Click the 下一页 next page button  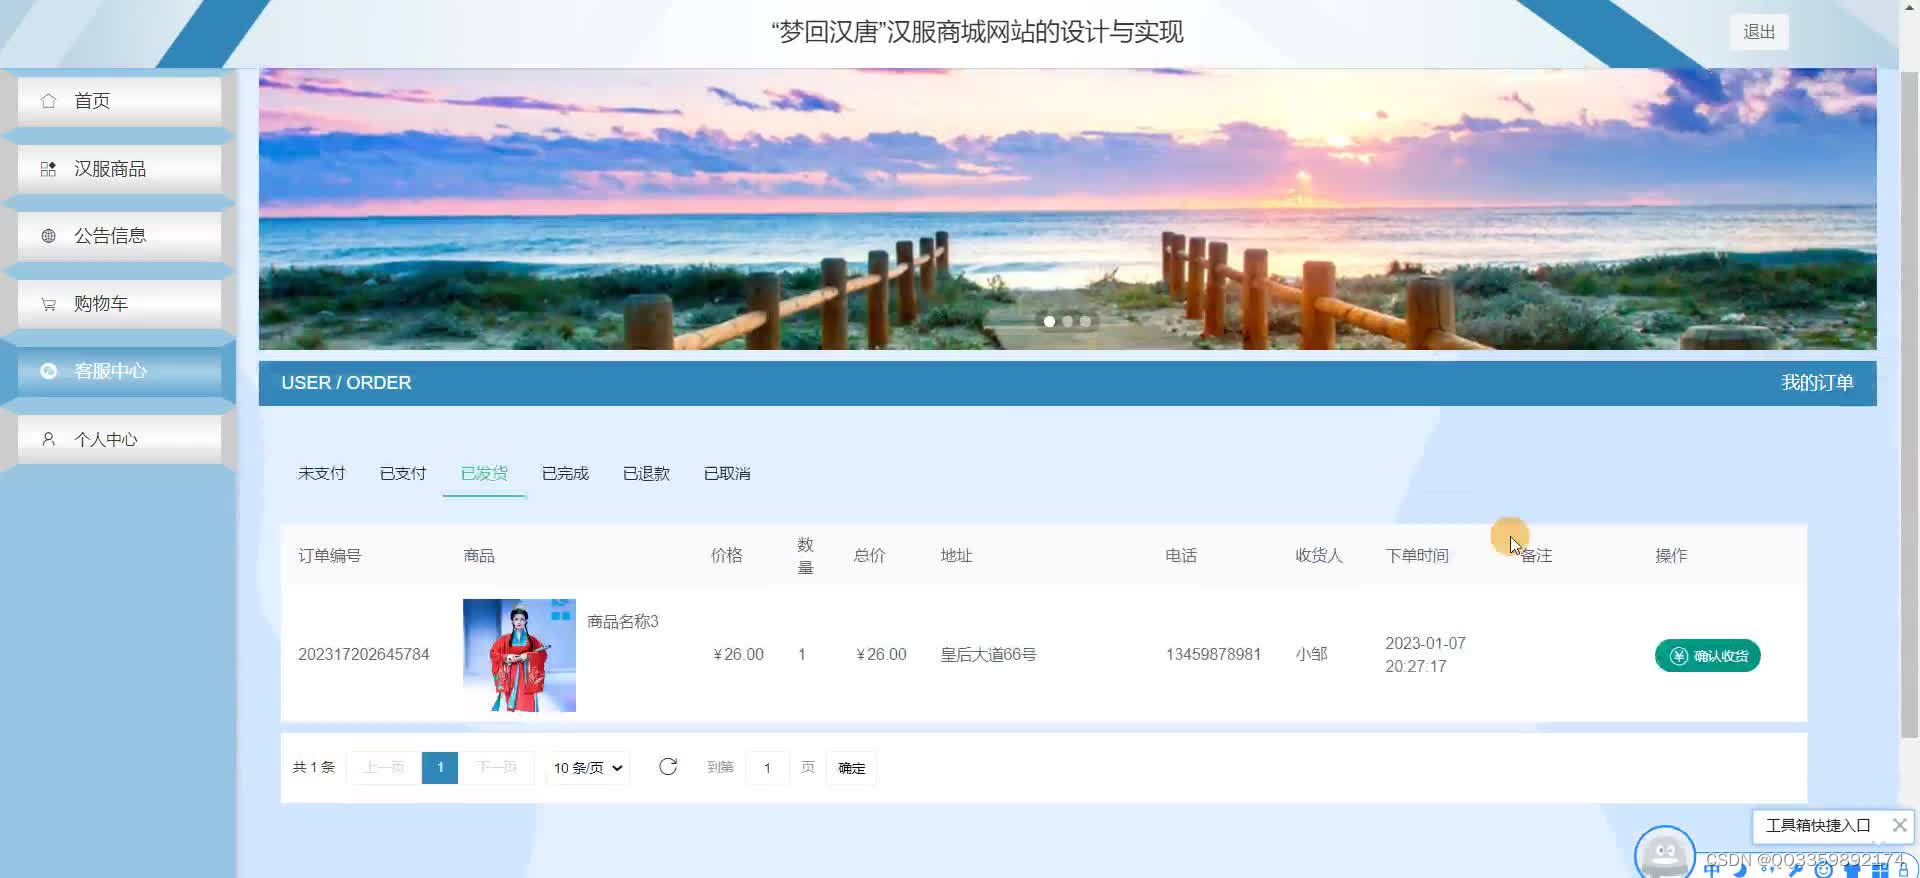[x=496, y=767]
